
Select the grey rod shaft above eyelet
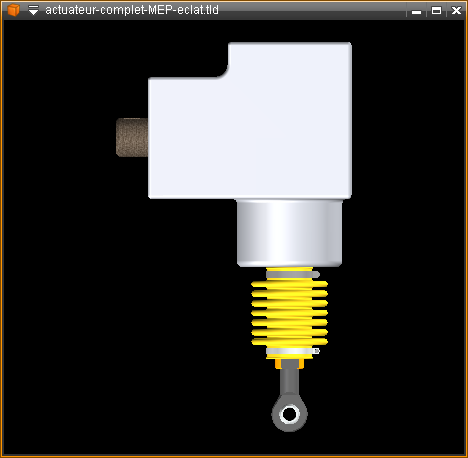[x=289, y=380]
